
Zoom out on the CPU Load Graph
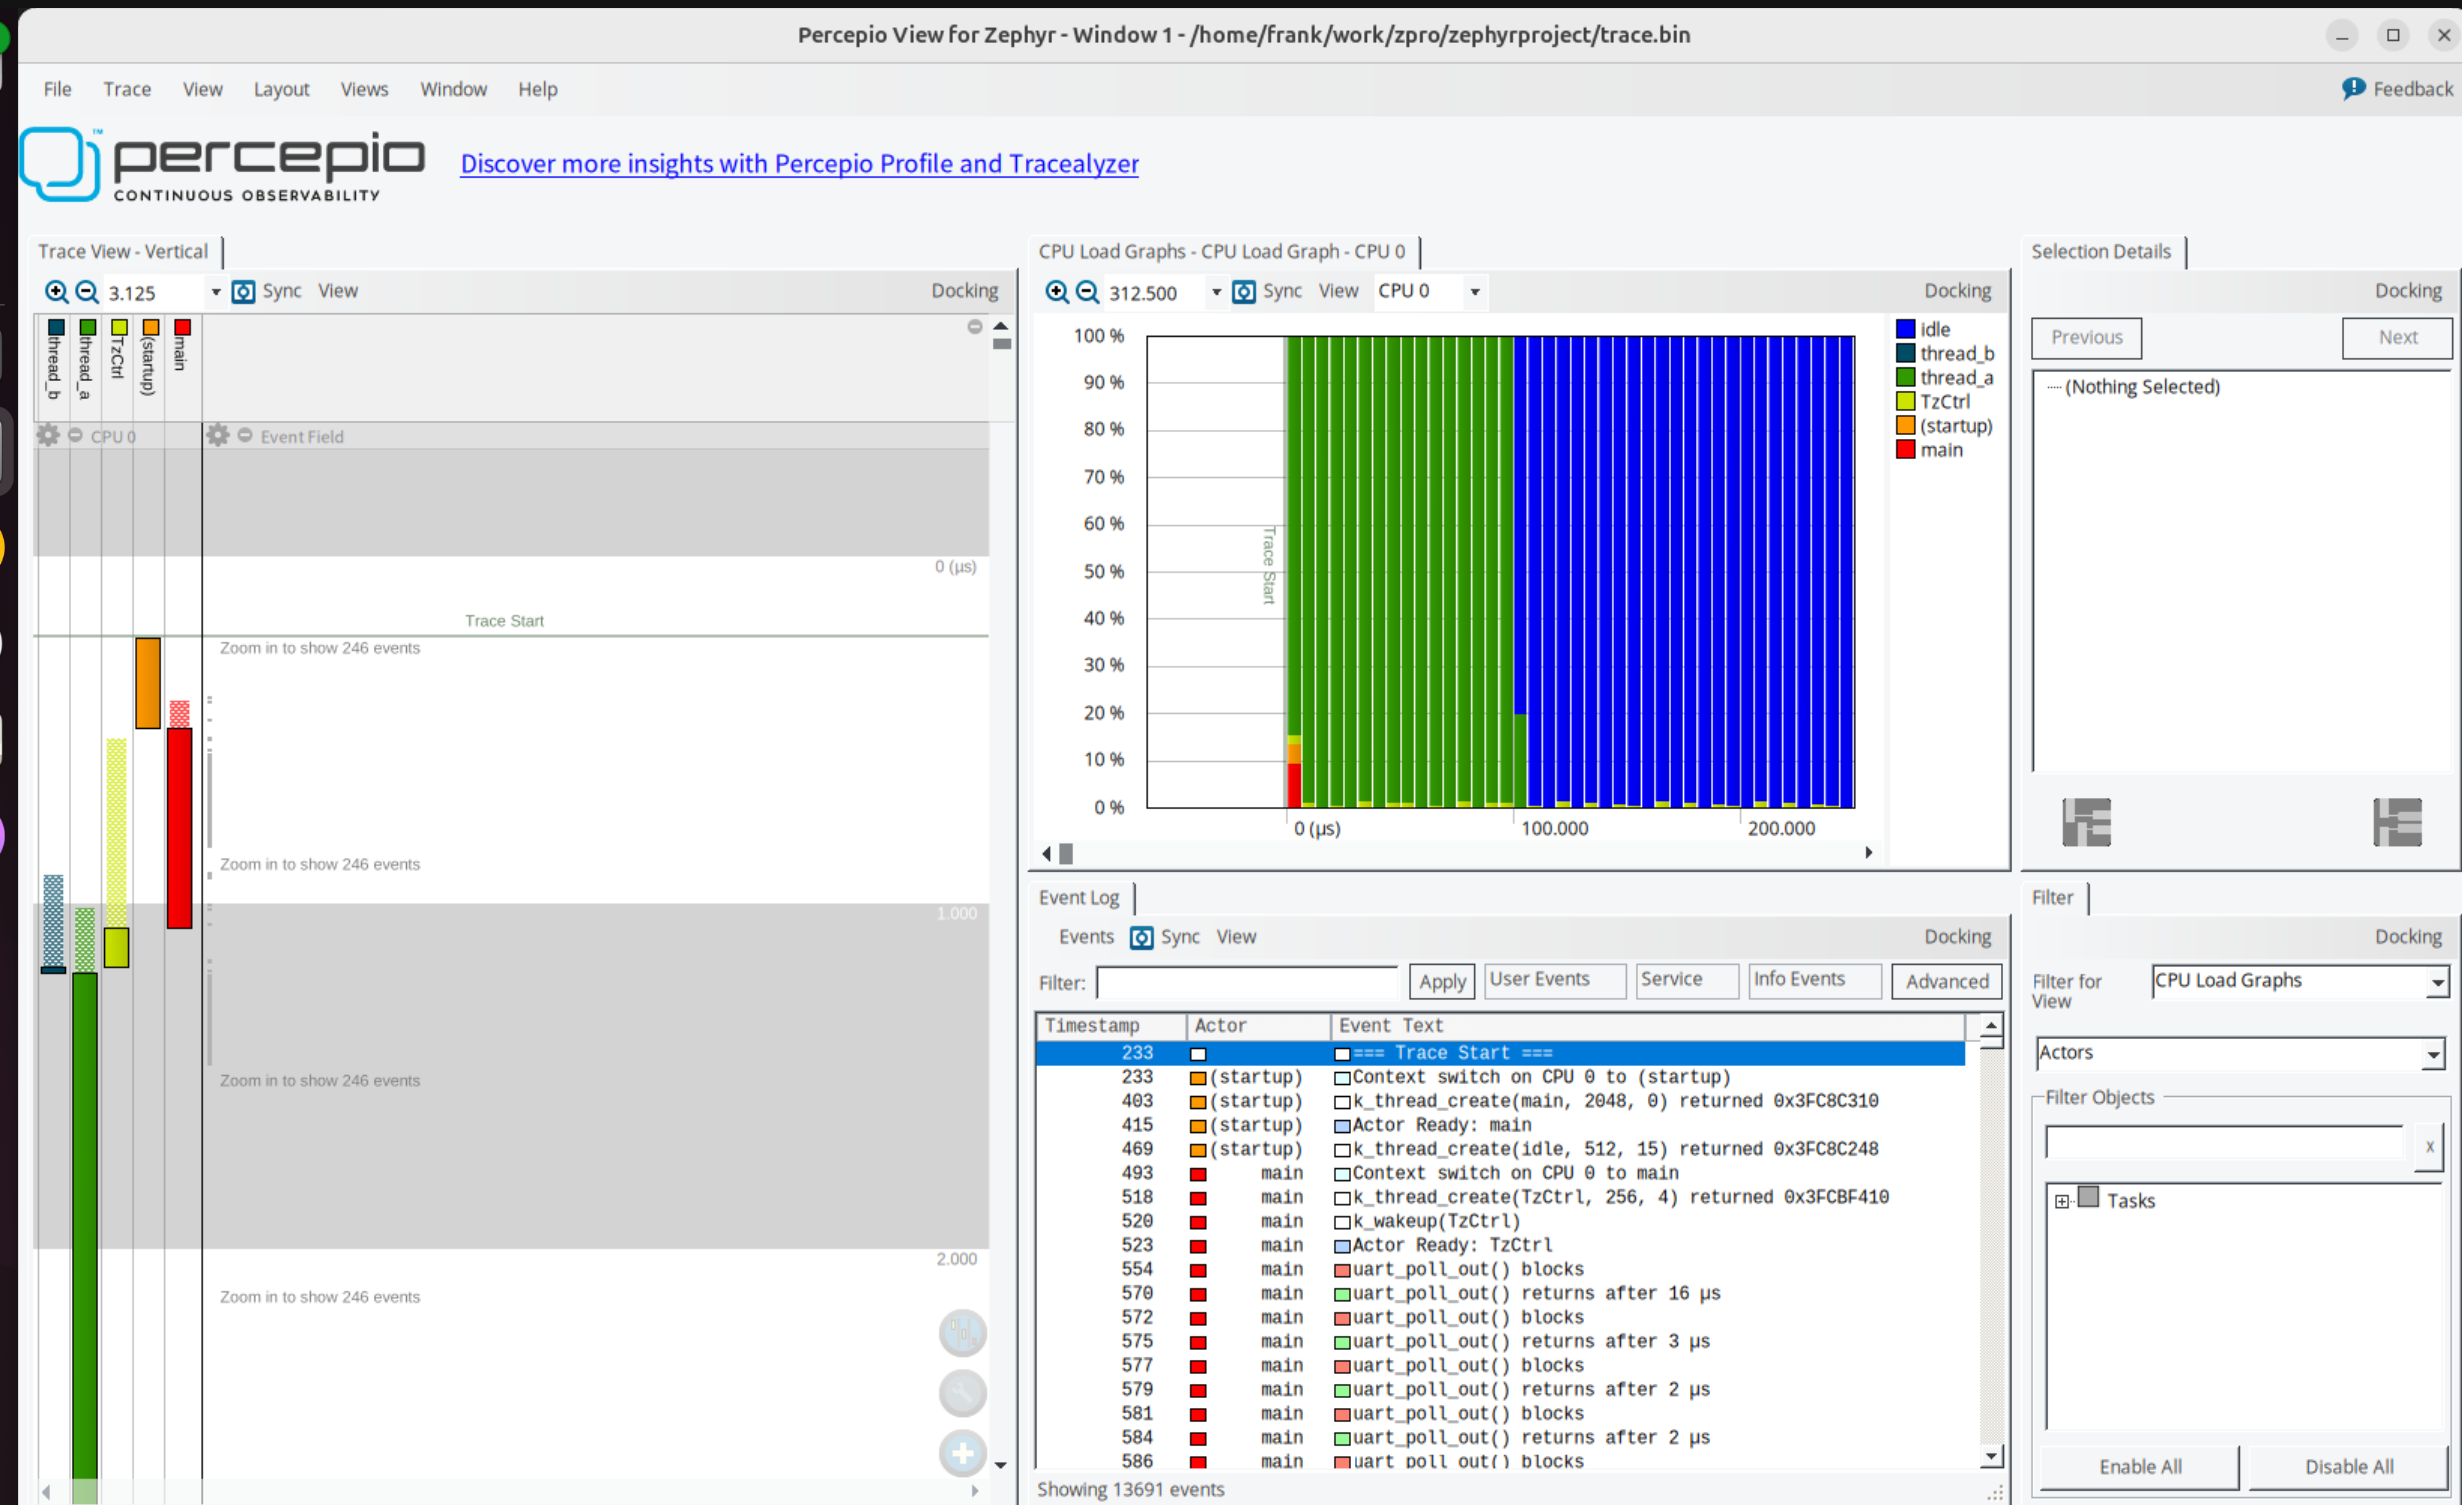[1087, 292]
